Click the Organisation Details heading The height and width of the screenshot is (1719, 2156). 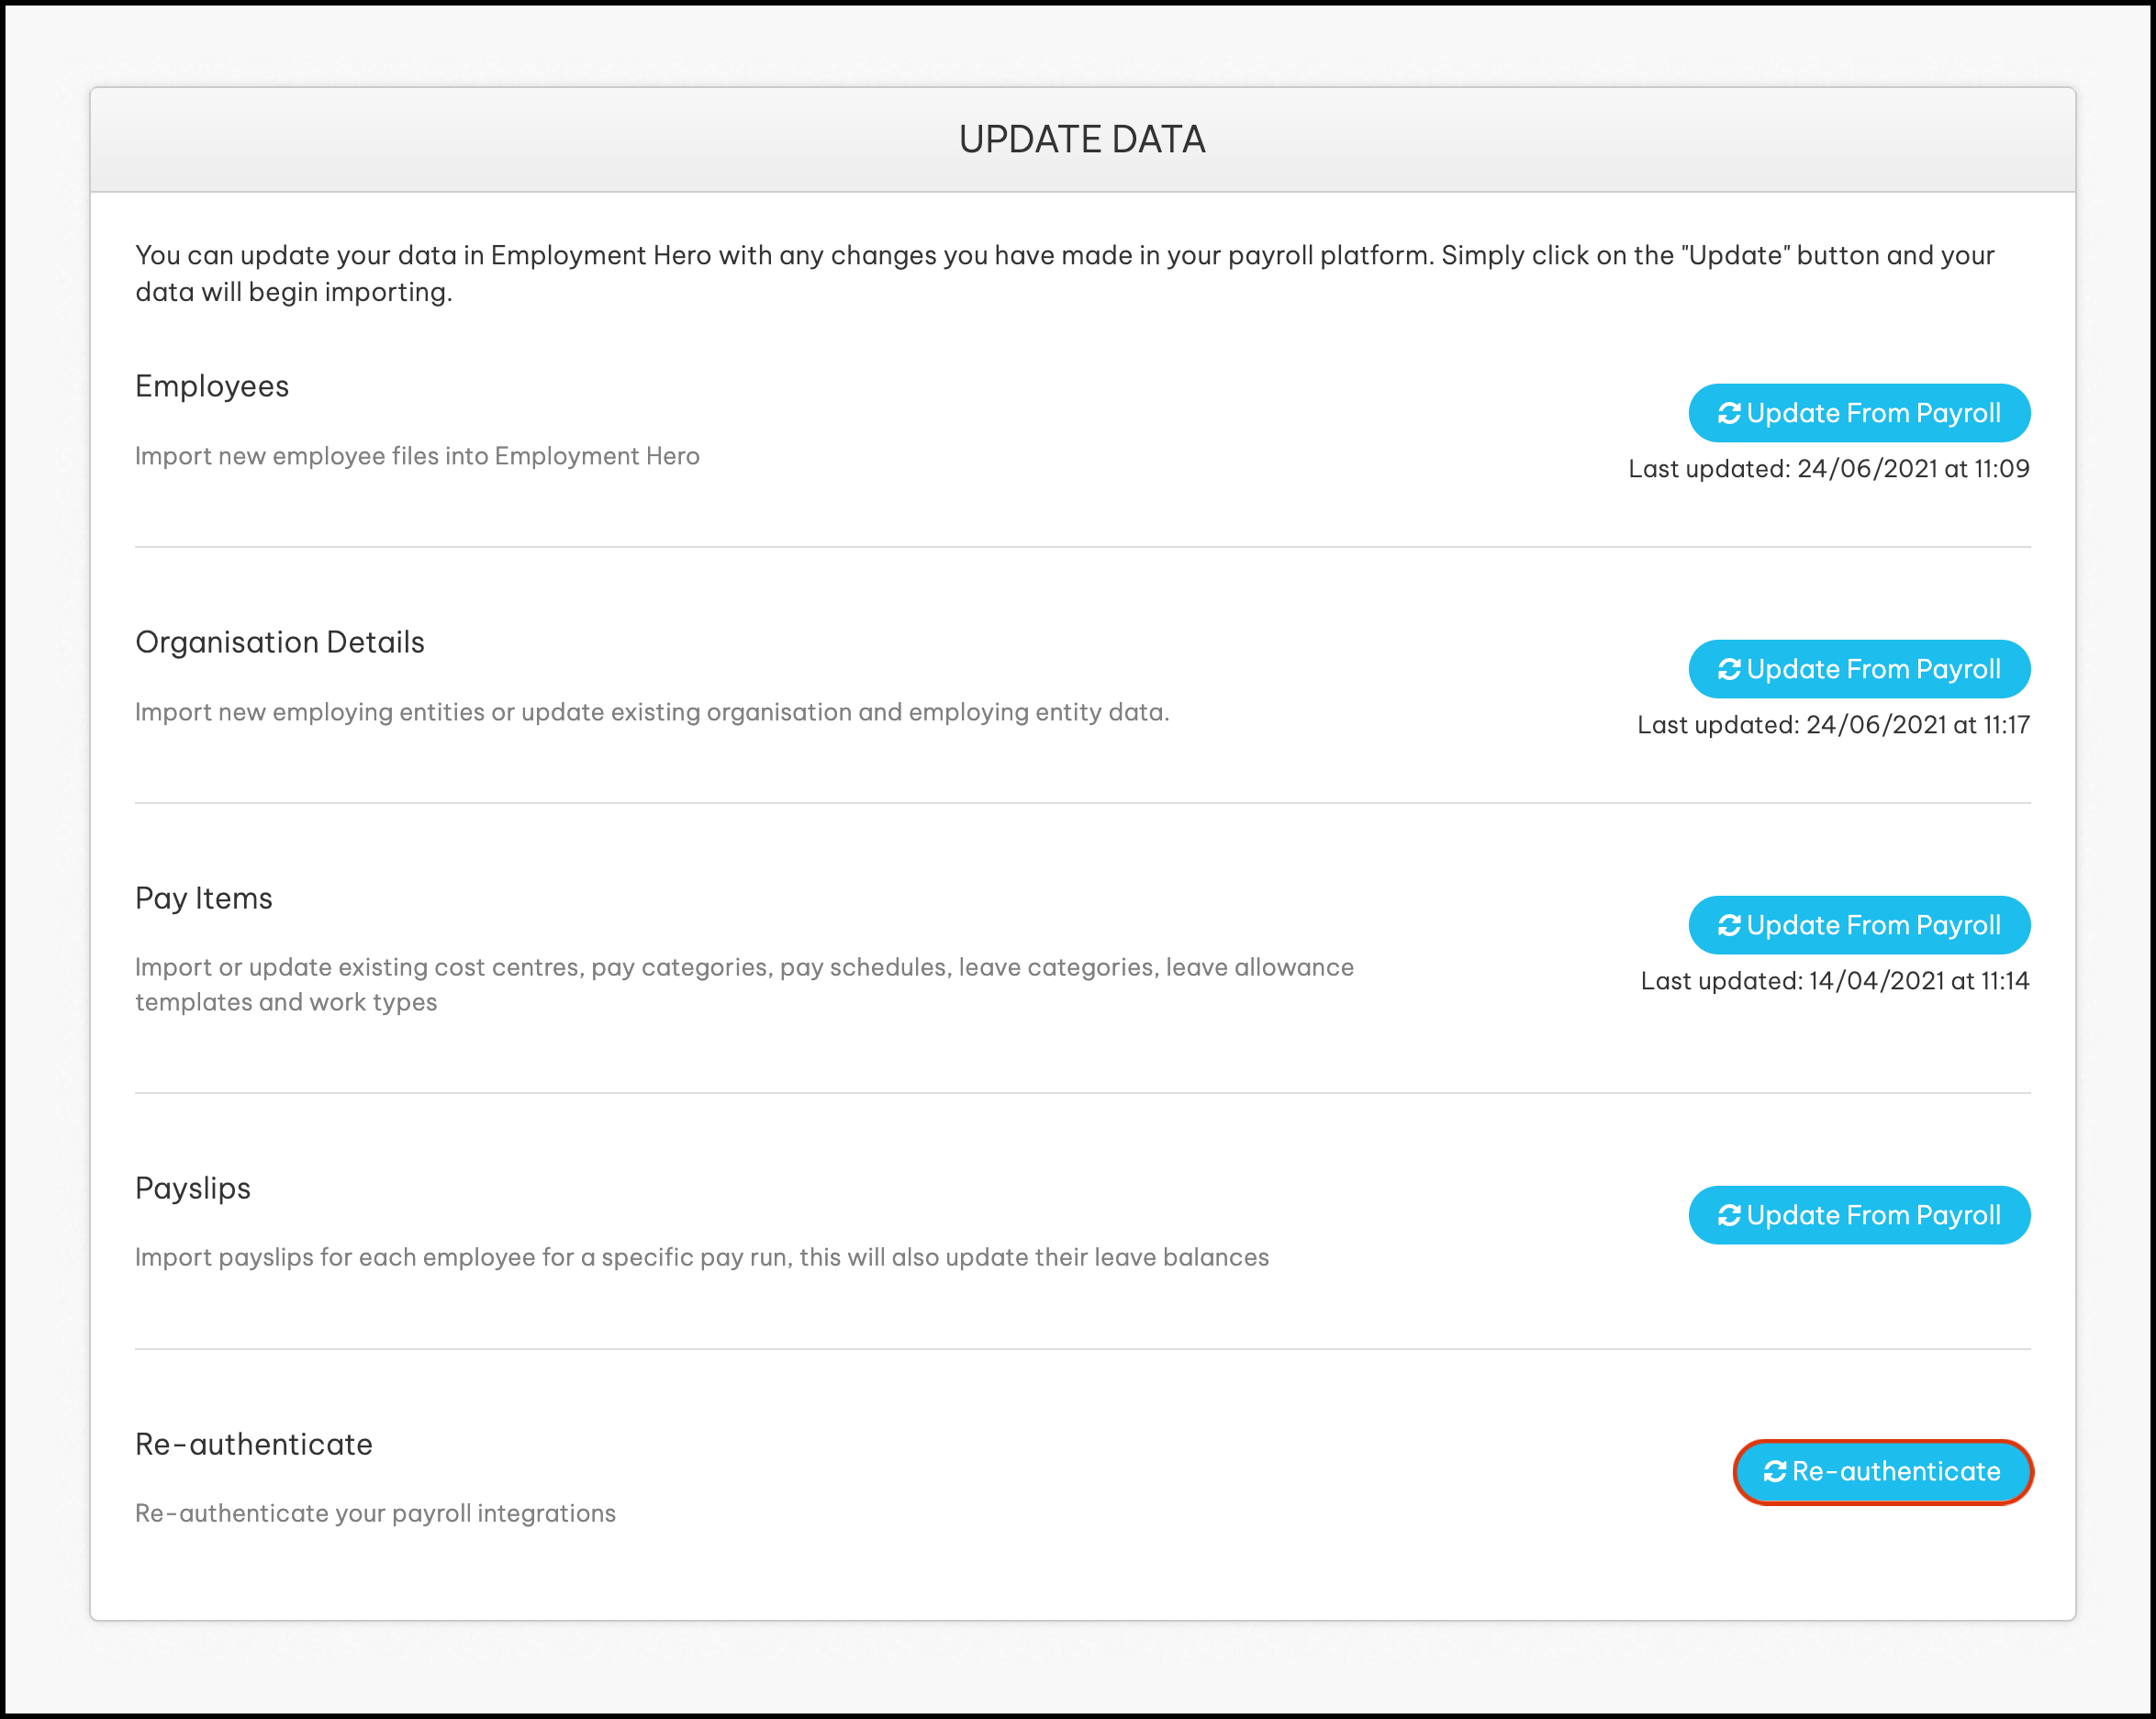[280, 643]
